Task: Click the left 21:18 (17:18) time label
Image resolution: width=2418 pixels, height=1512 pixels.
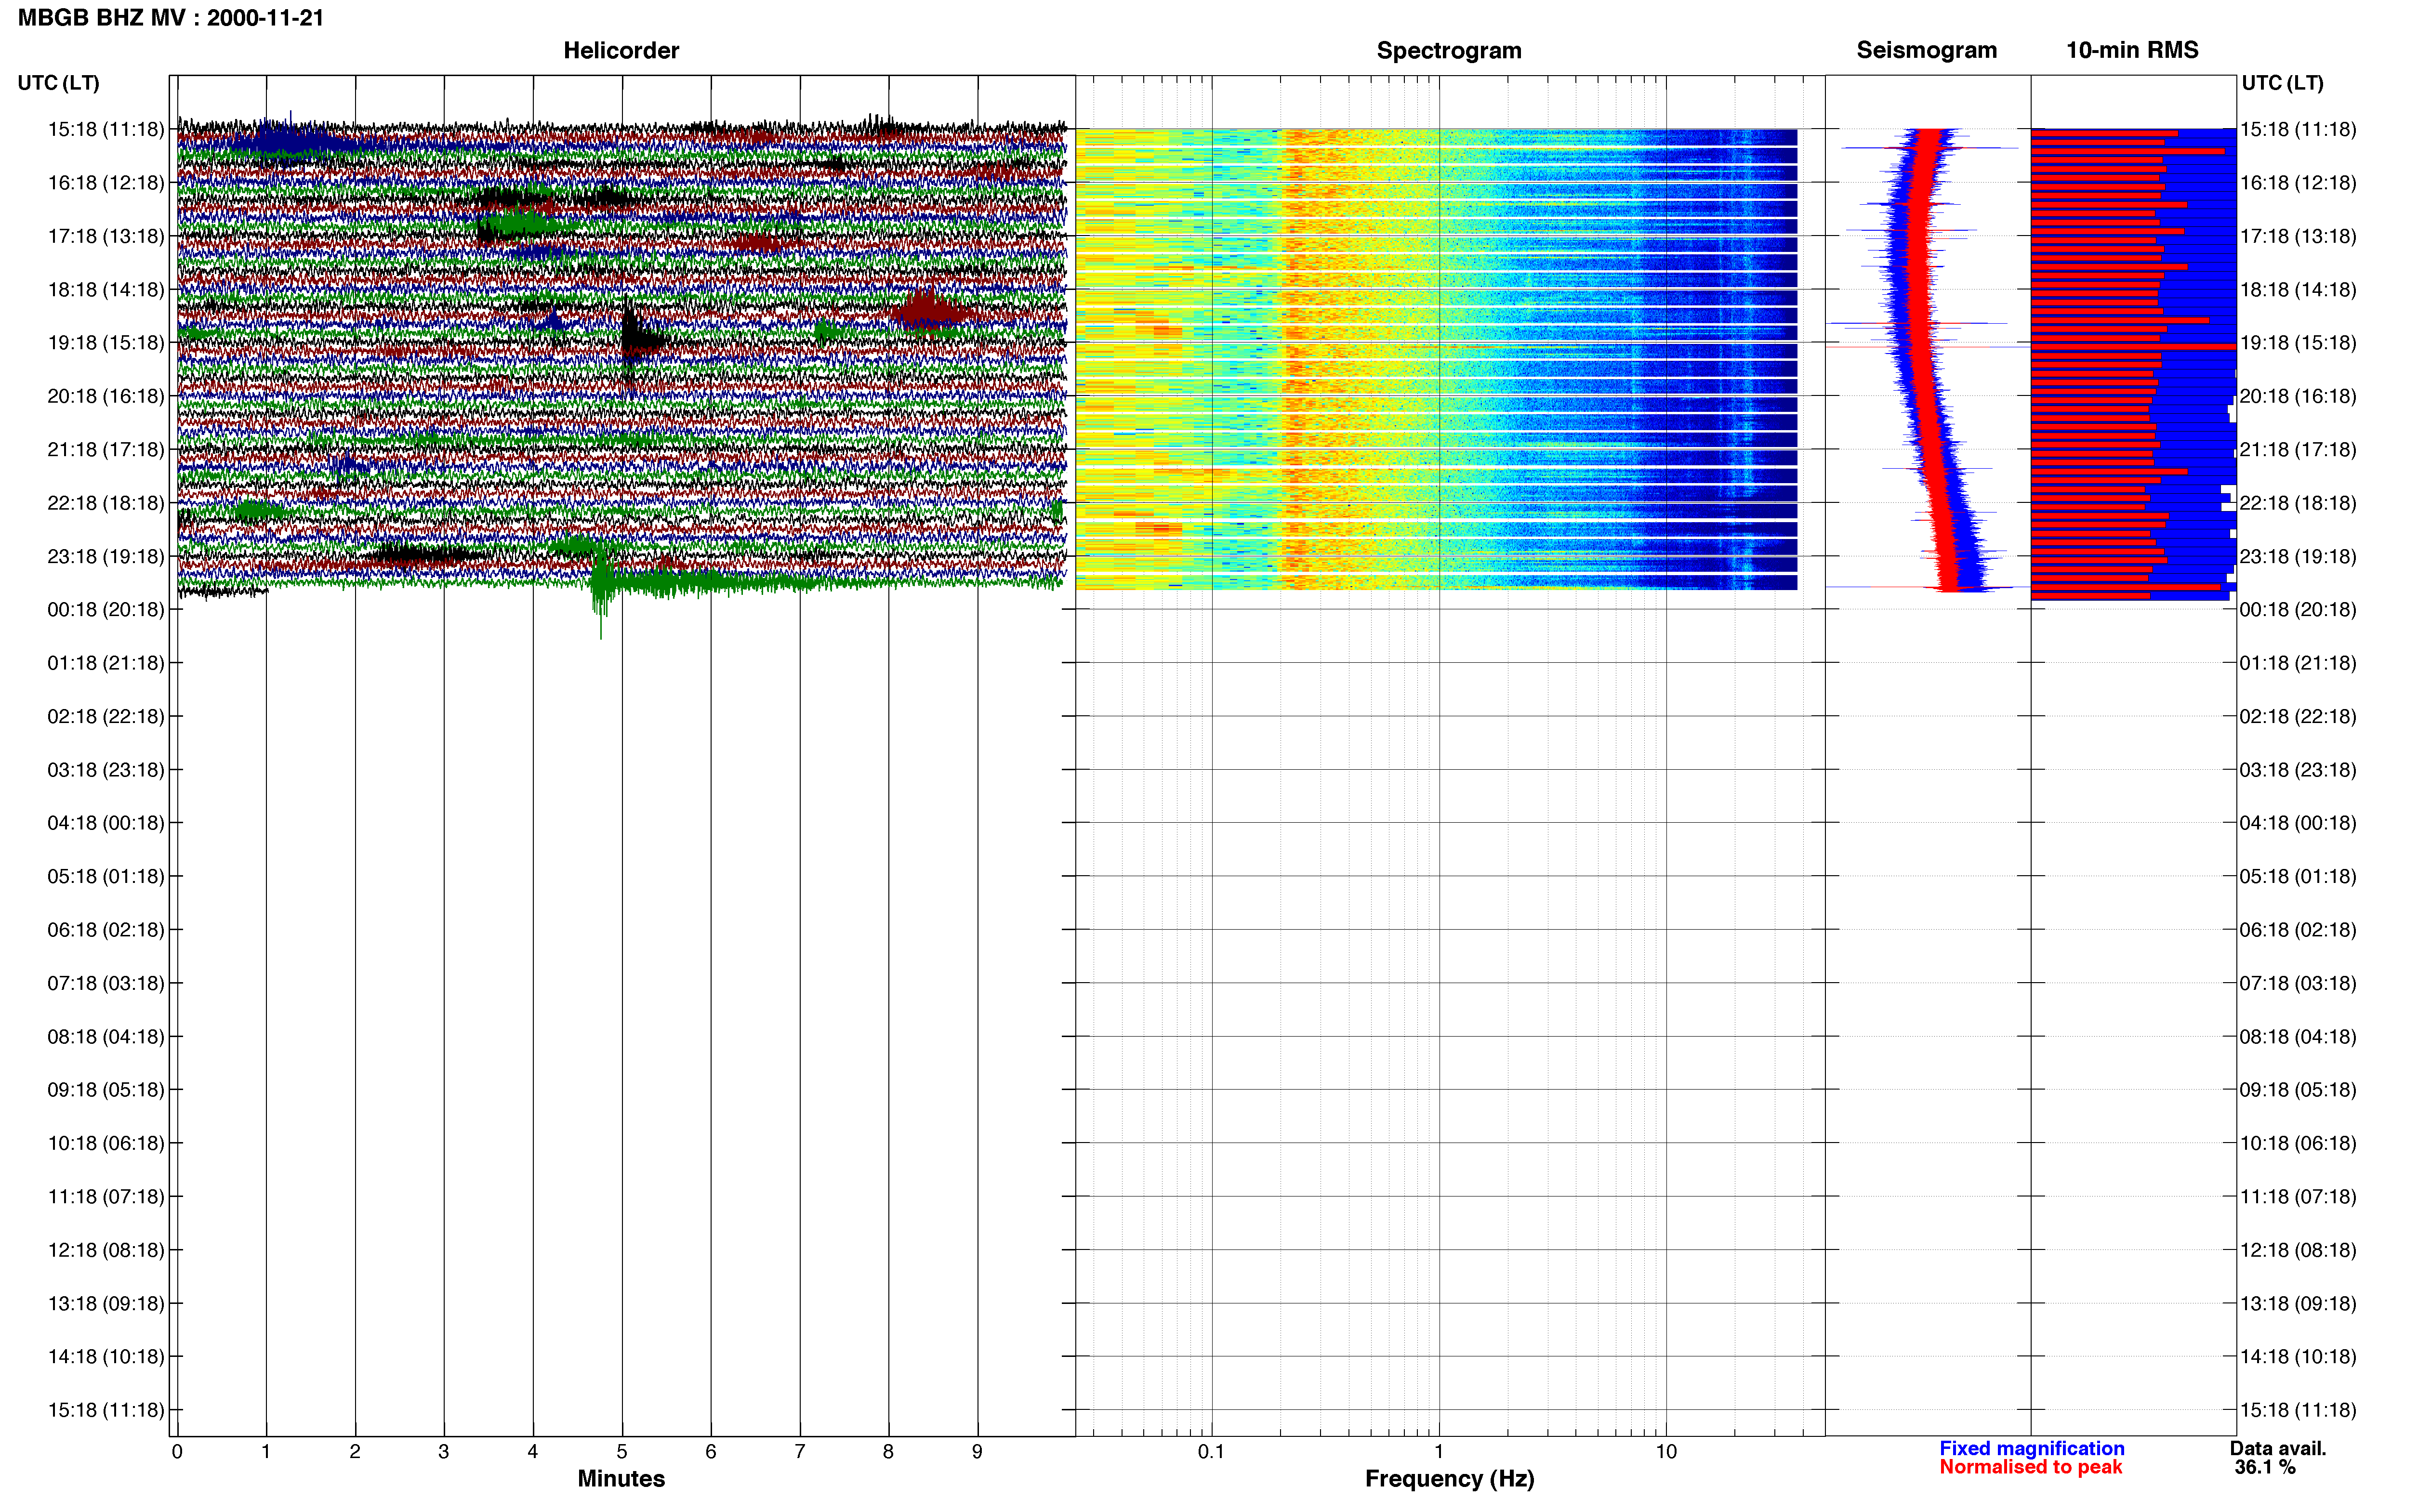Action: (106, 450)
